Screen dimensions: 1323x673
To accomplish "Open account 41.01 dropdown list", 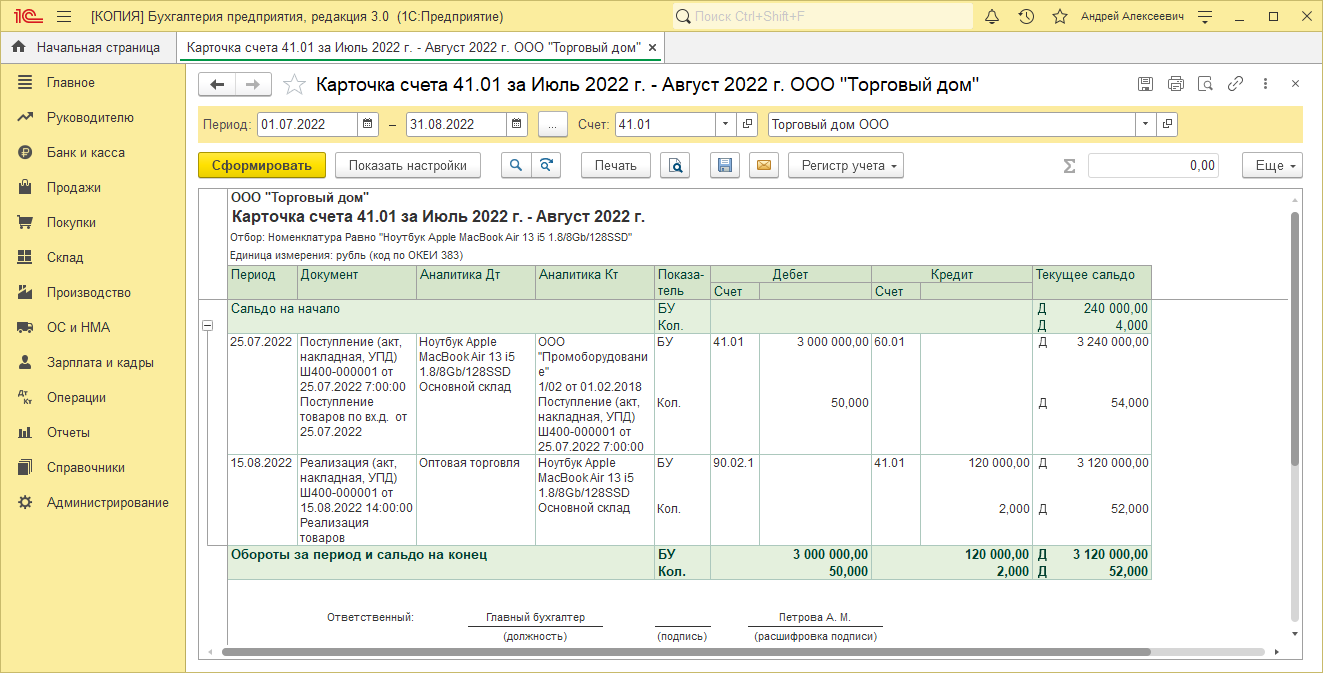I will coord(726,125).
